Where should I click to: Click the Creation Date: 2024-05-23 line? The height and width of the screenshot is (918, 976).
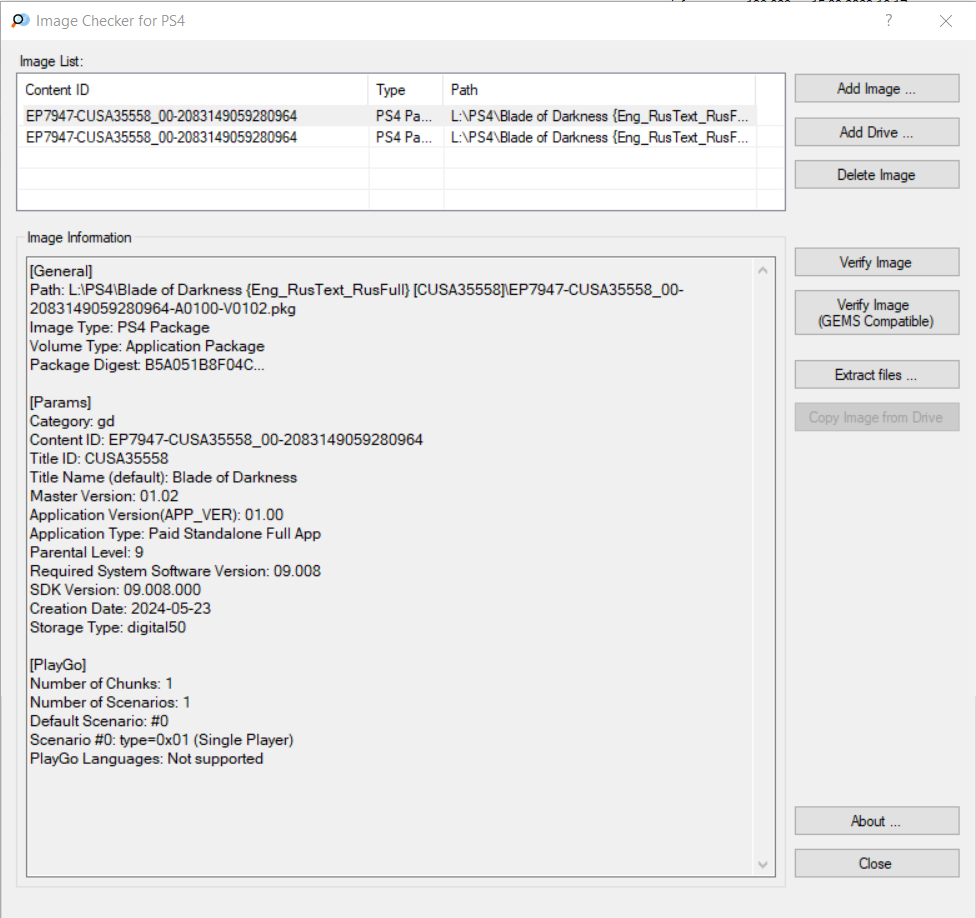pos(120,608)
